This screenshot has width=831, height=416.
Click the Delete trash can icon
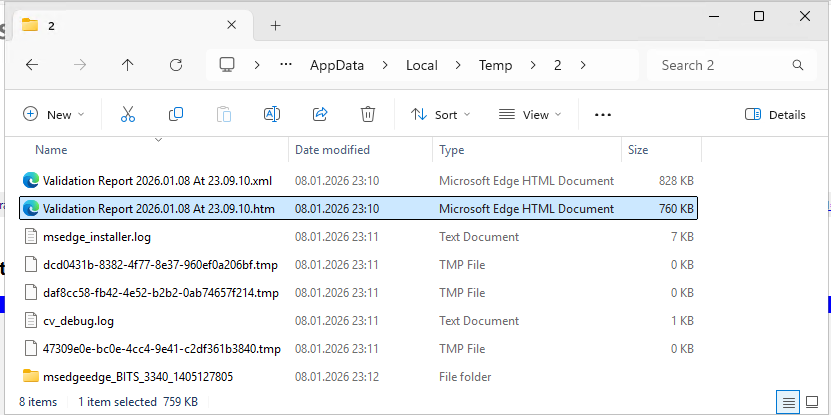(368, 115)
